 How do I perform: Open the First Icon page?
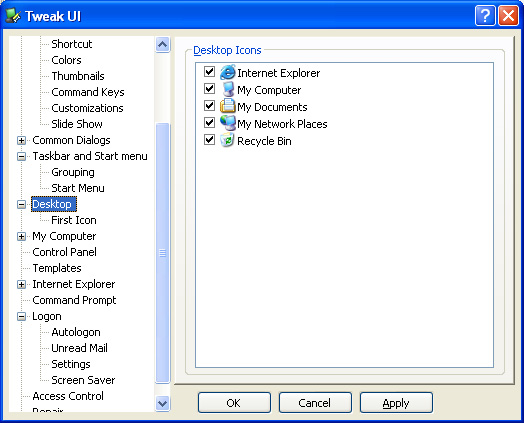[x=74, y=221]
